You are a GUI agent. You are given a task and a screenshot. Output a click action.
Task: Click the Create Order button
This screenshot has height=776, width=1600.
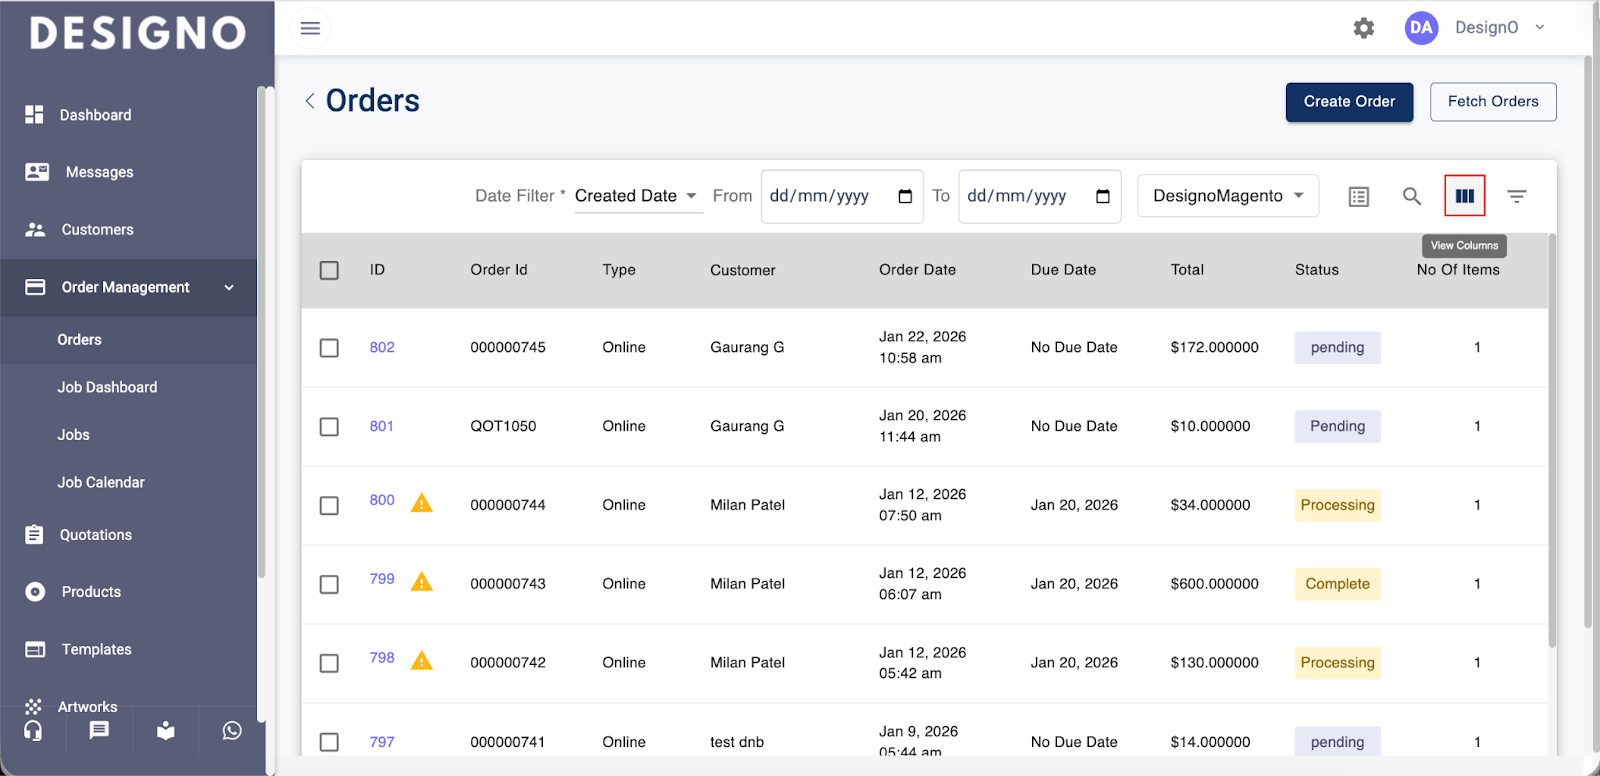click(x=1348, y=102)
